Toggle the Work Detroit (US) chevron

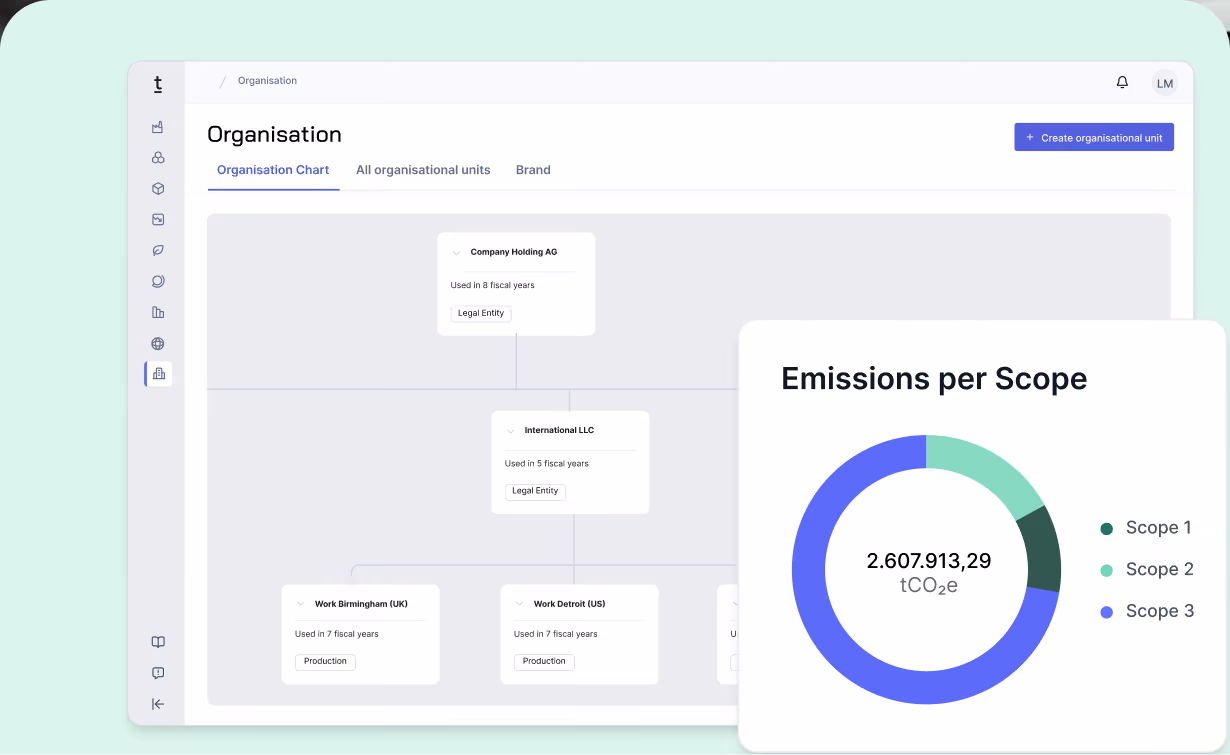coord(520,604)
